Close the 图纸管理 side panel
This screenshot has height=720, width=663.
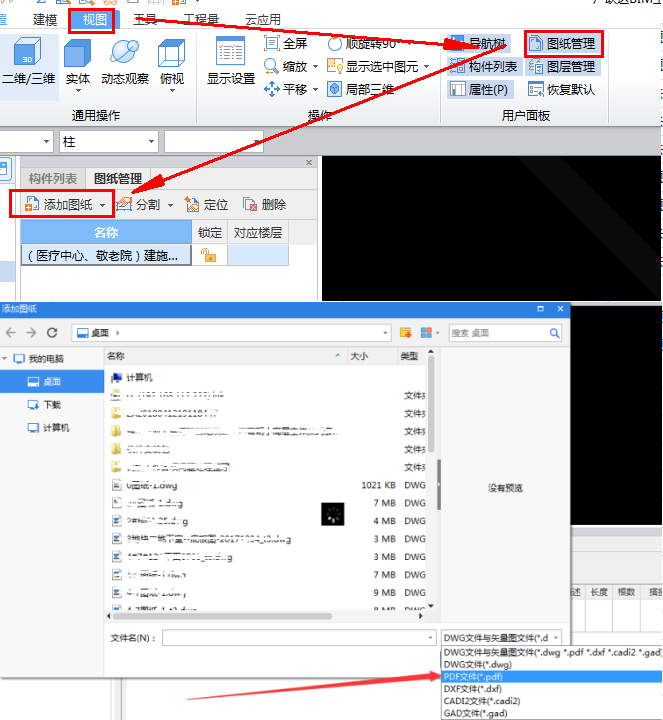coord(309,163)
